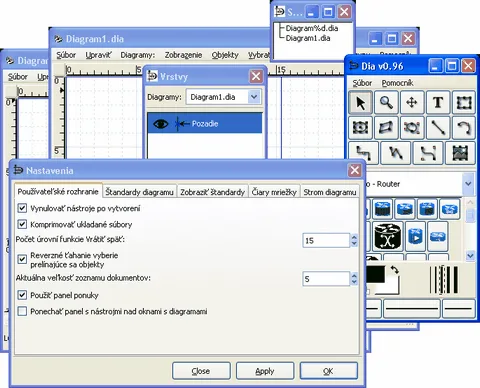Open the Router sheet dropdown in toolbox
The height and width of the screenshot is (388, 480).
pyautogui.click(x=468, y=184)
